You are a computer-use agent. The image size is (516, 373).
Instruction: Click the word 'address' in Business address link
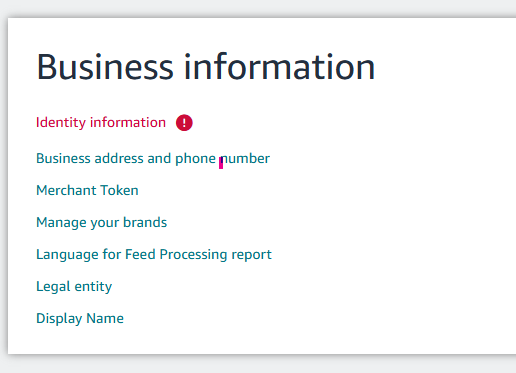(x=119, y=158)
